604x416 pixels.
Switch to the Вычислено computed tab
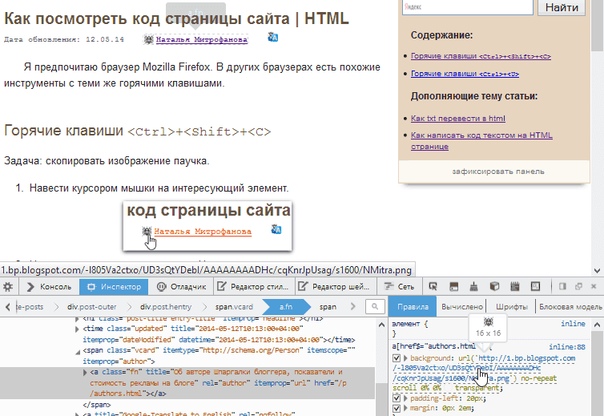[462, 307]
